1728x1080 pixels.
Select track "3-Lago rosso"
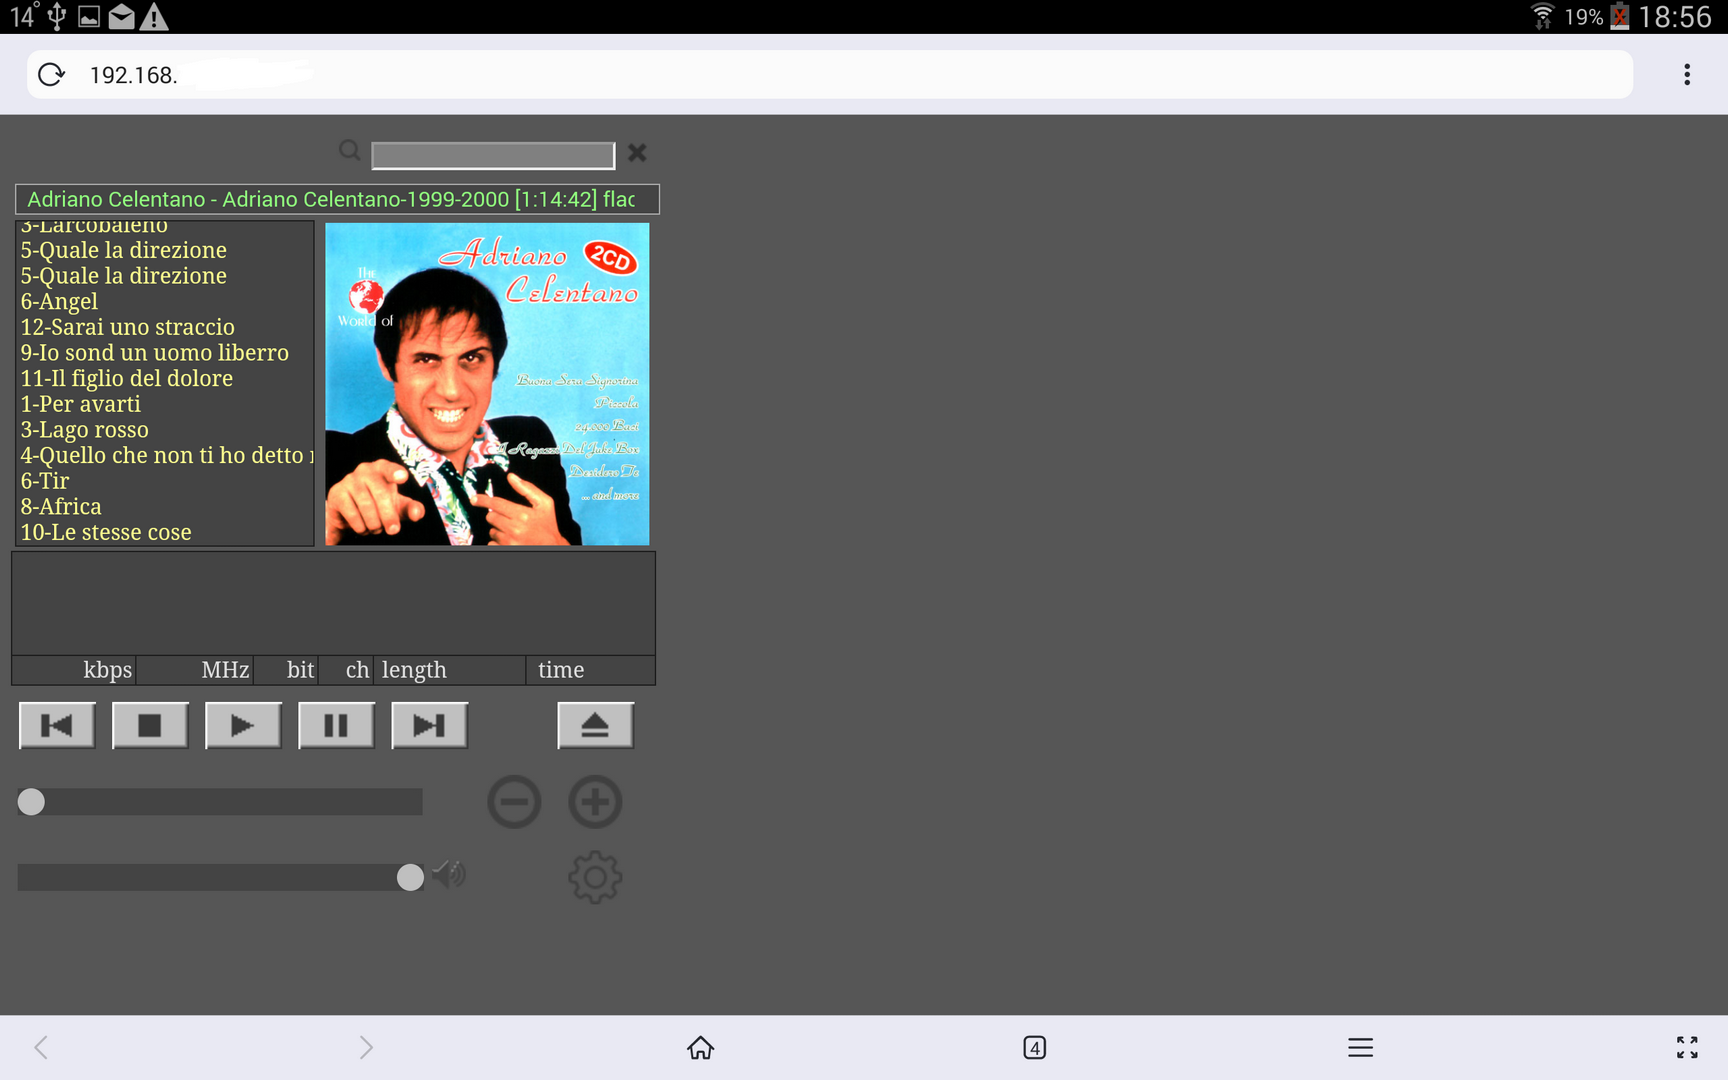coord(85,430)
